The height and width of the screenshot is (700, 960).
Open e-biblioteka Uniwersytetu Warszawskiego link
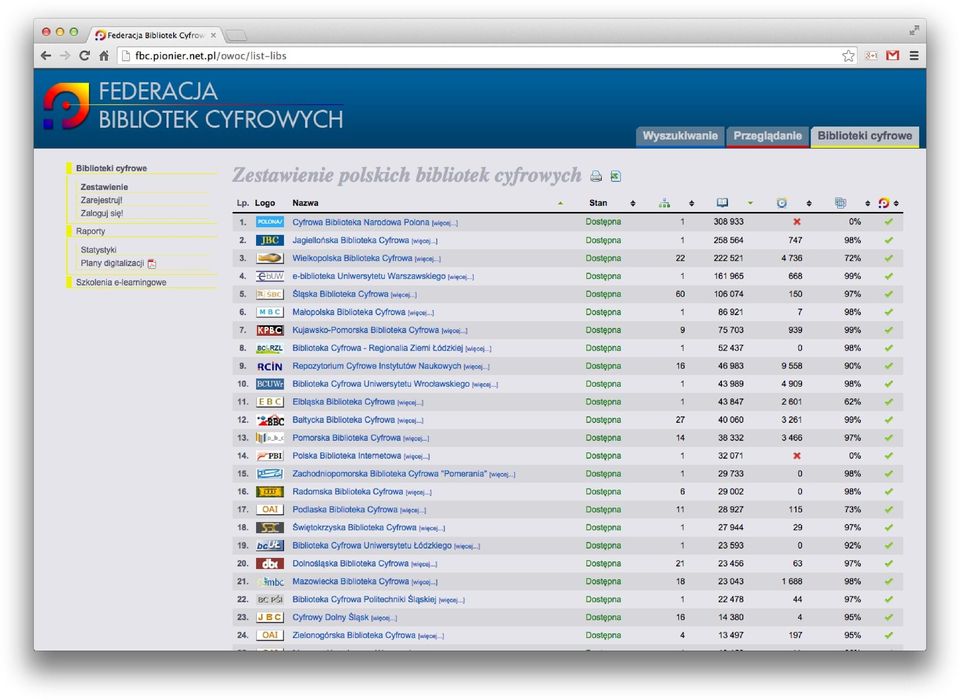(x=369, y=276)
